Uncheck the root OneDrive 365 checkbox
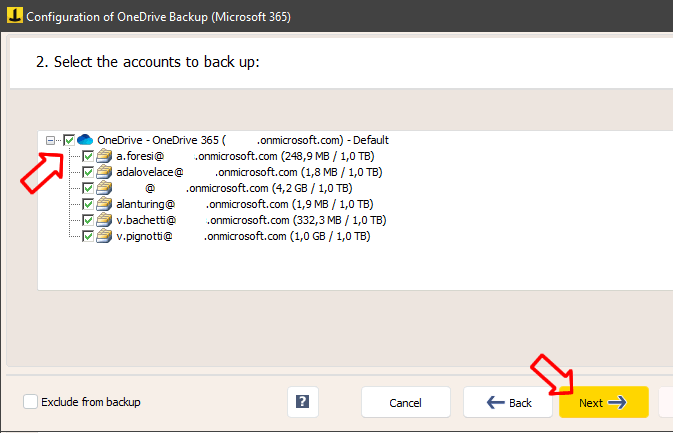Screen dimensions: 673x433 69,140
